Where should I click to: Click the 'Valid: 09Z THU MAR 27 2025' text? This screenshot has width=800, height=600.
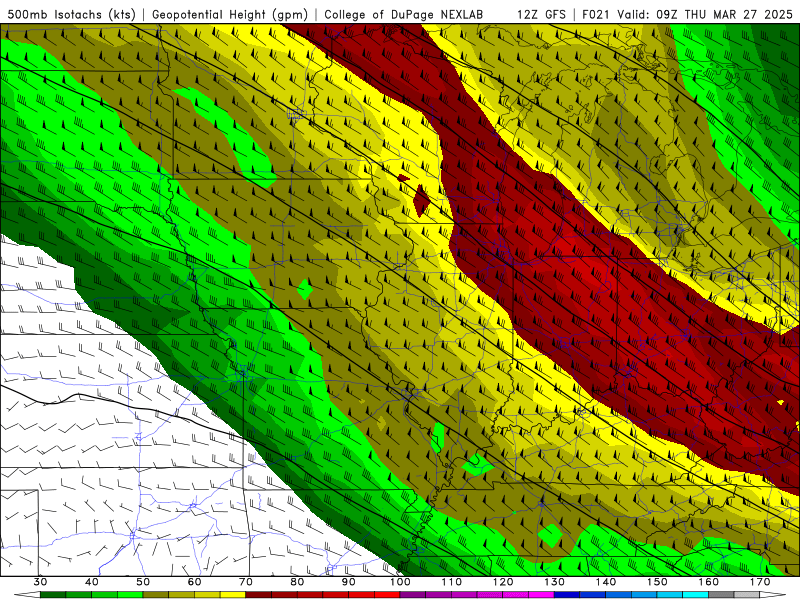point(705,15)
